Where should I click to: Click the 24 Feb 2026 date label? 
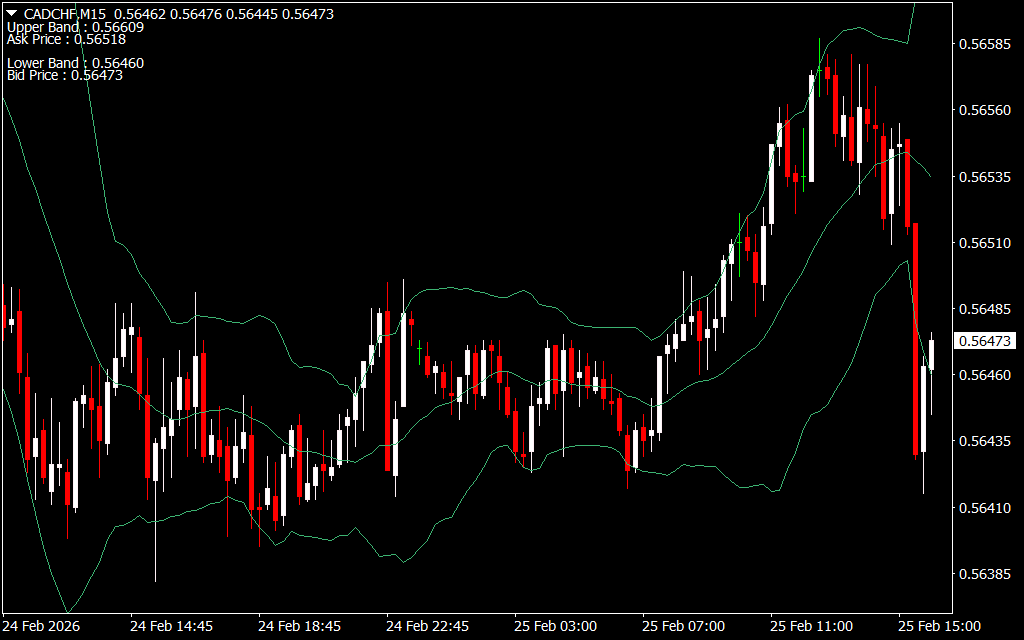point(44,626)
